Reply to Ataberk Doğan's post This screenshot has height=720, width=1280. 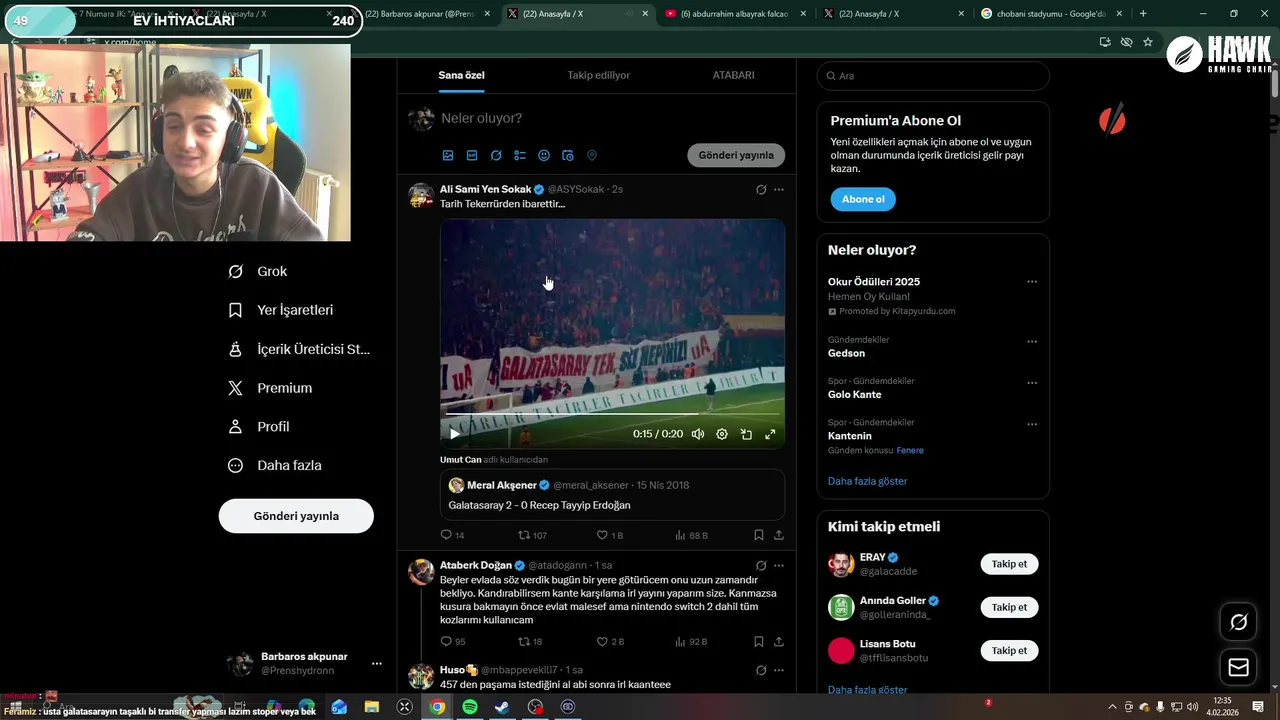click(x=453, y=641)
